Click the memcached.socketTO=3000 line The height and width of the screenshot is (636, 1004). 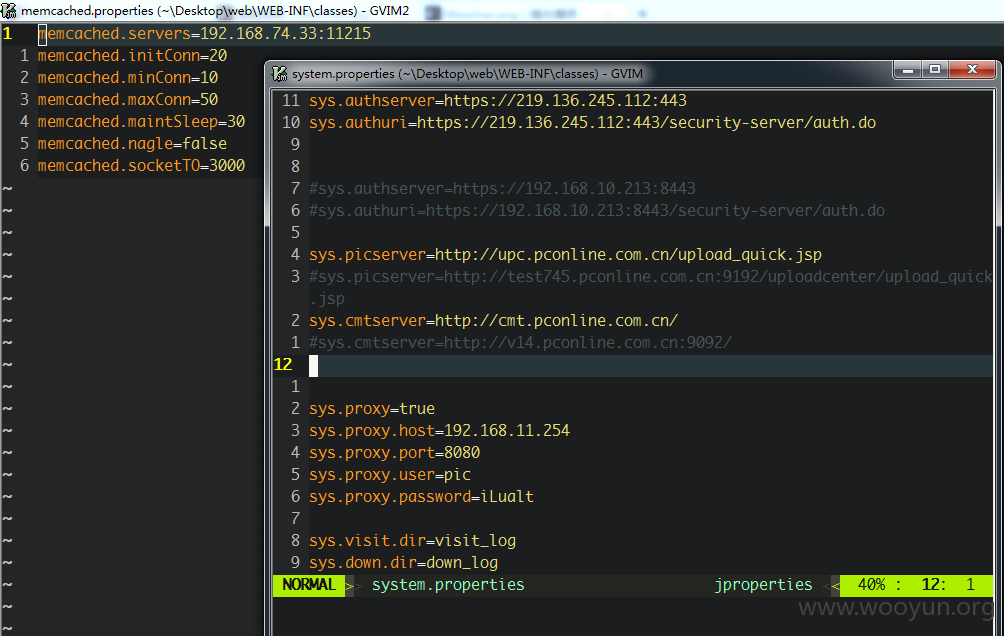click(142, 165)
